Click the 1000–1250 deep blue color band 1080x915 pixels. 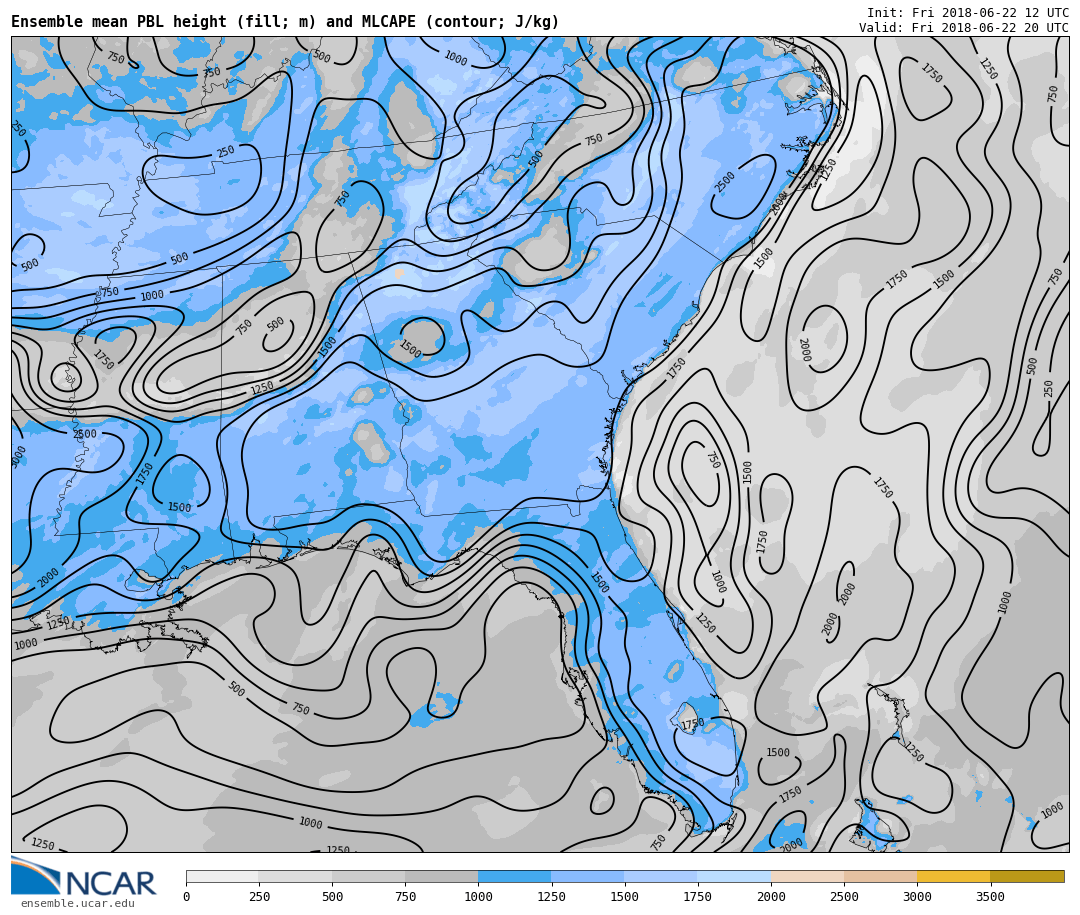point(515,876)
